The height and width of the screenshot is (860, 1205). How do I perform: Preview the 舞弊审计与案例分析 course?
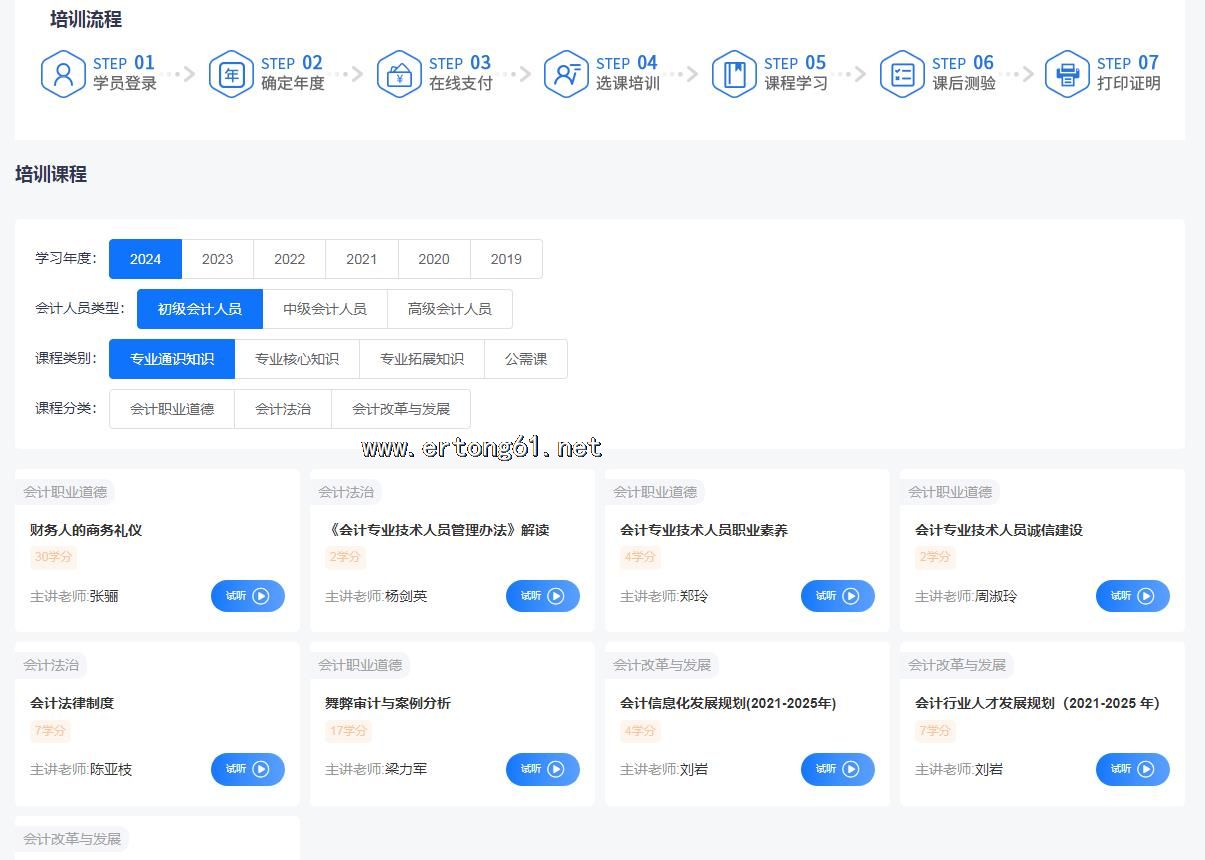[x=542, y=769]
